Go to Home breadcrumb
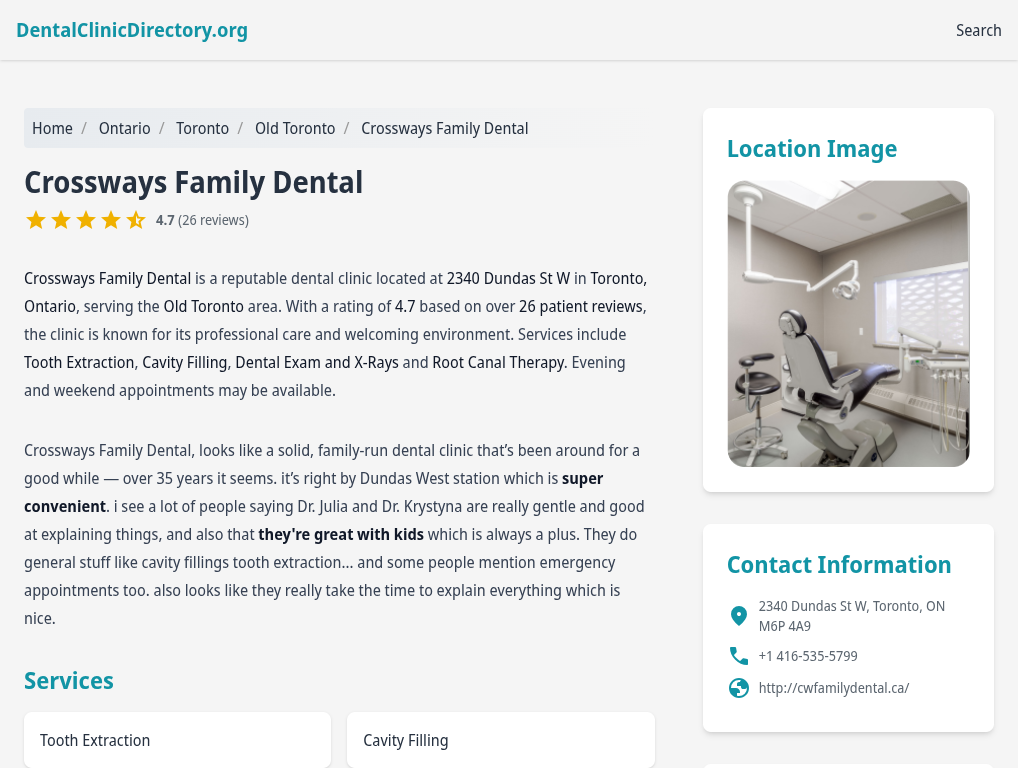Viewport: 1018px width, 768px height. [x=52, y=129]
